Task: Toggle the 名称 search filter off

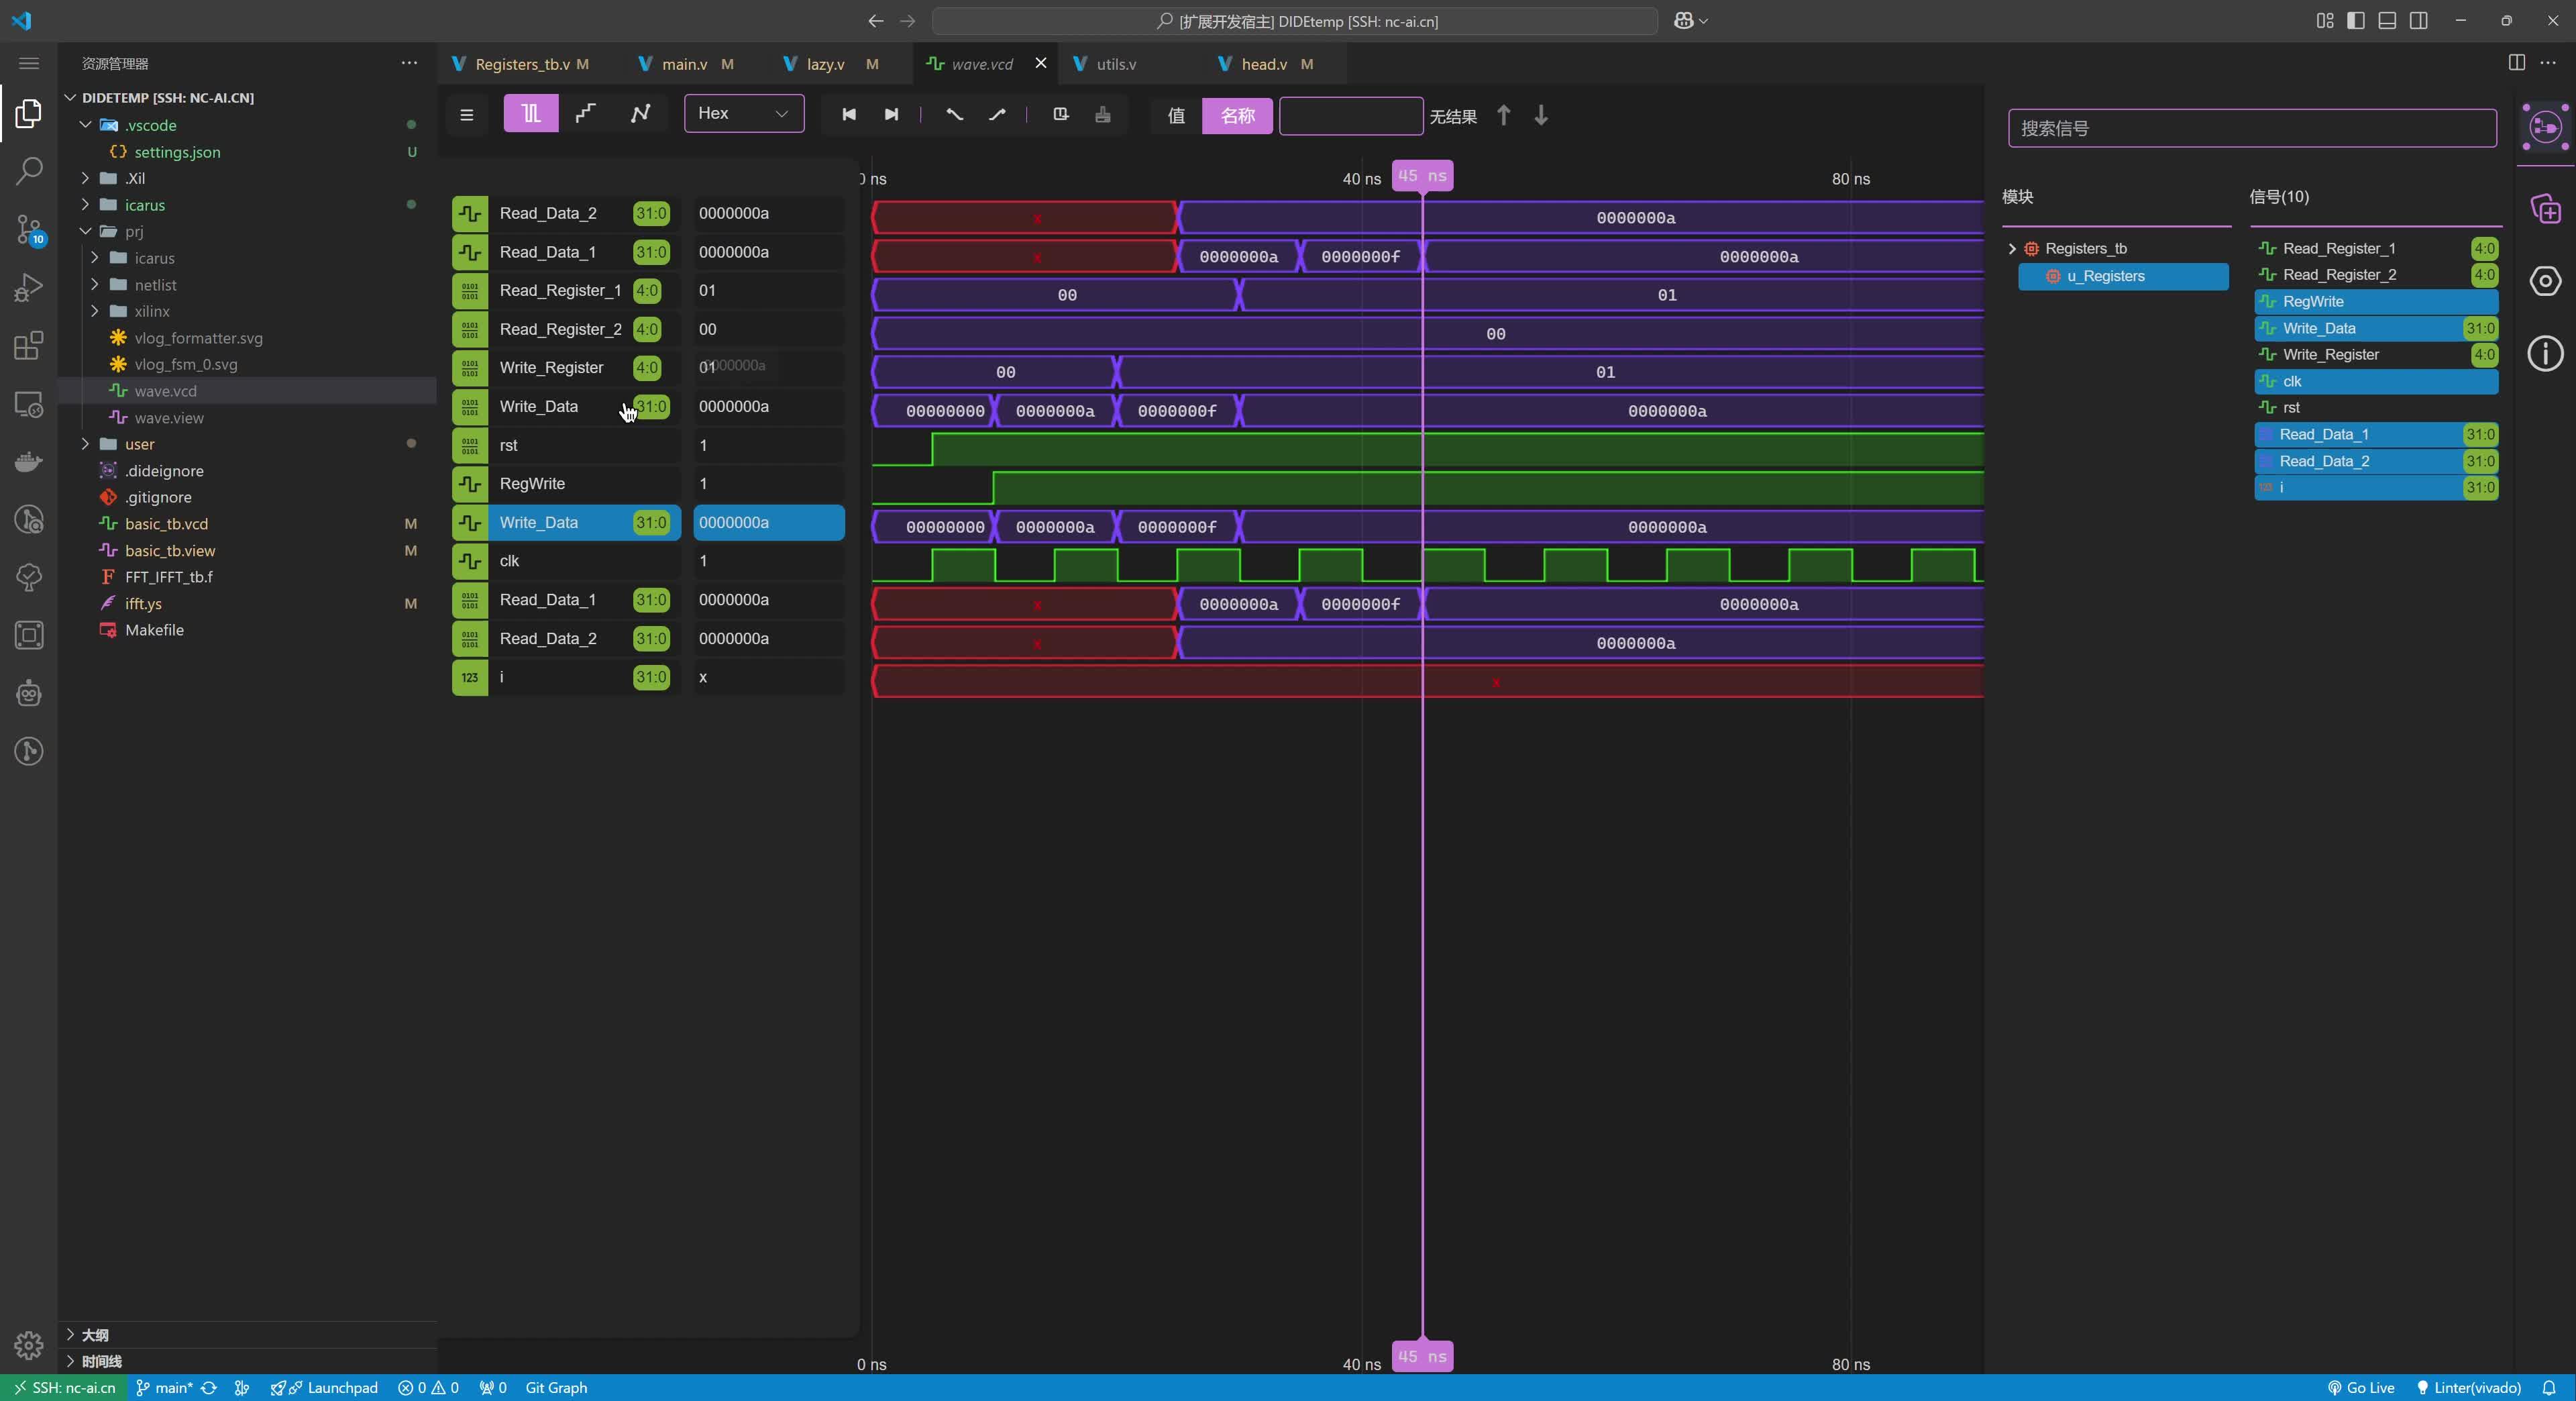Action: tap(1236, 115)
